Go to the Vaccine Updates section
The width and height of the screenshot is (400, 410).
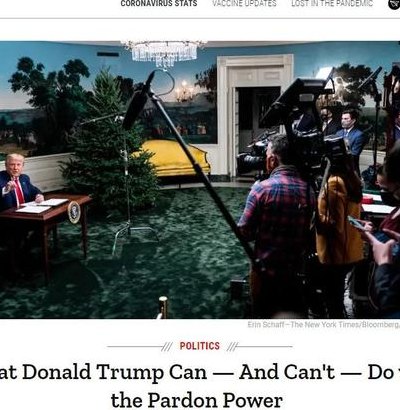244,4
